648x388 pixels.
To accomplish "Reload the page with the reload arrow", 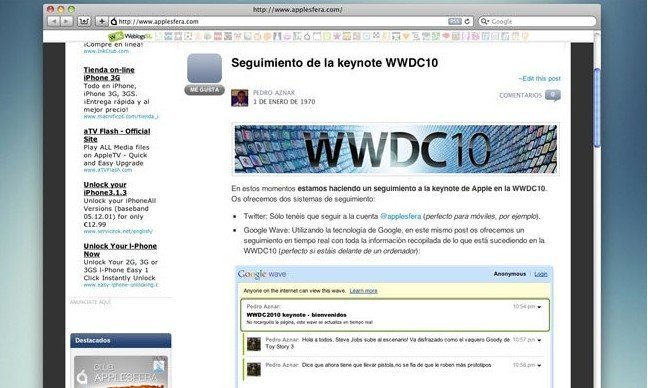I will click(x=467, y=21).
